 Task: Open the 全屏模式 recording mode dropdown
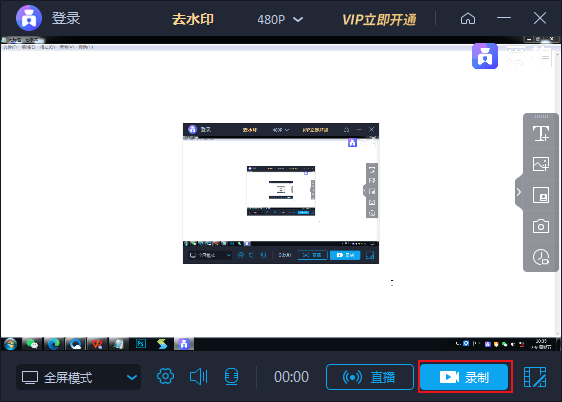coord(78,377)
